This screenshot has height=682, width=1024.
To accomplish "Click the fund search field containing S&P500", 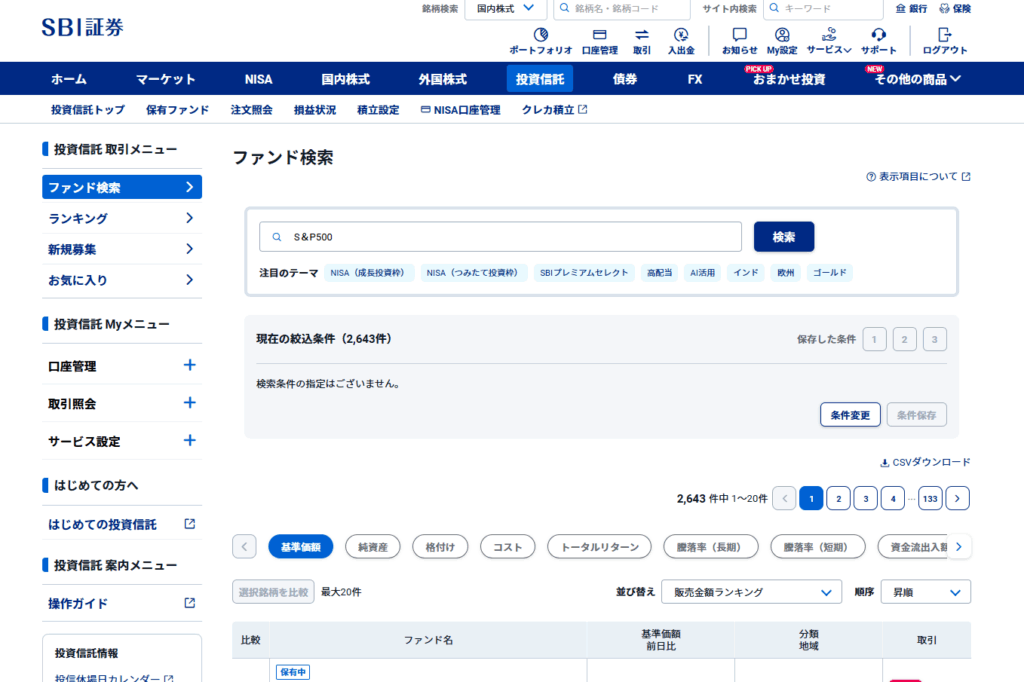I will tap(500, 236).
